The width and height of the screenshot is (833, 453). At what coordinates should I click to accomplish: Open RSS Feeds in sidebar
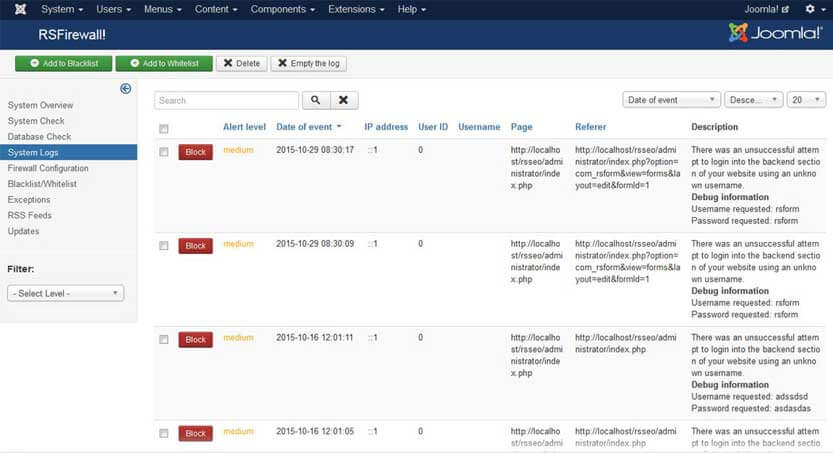tap(30, 215)
